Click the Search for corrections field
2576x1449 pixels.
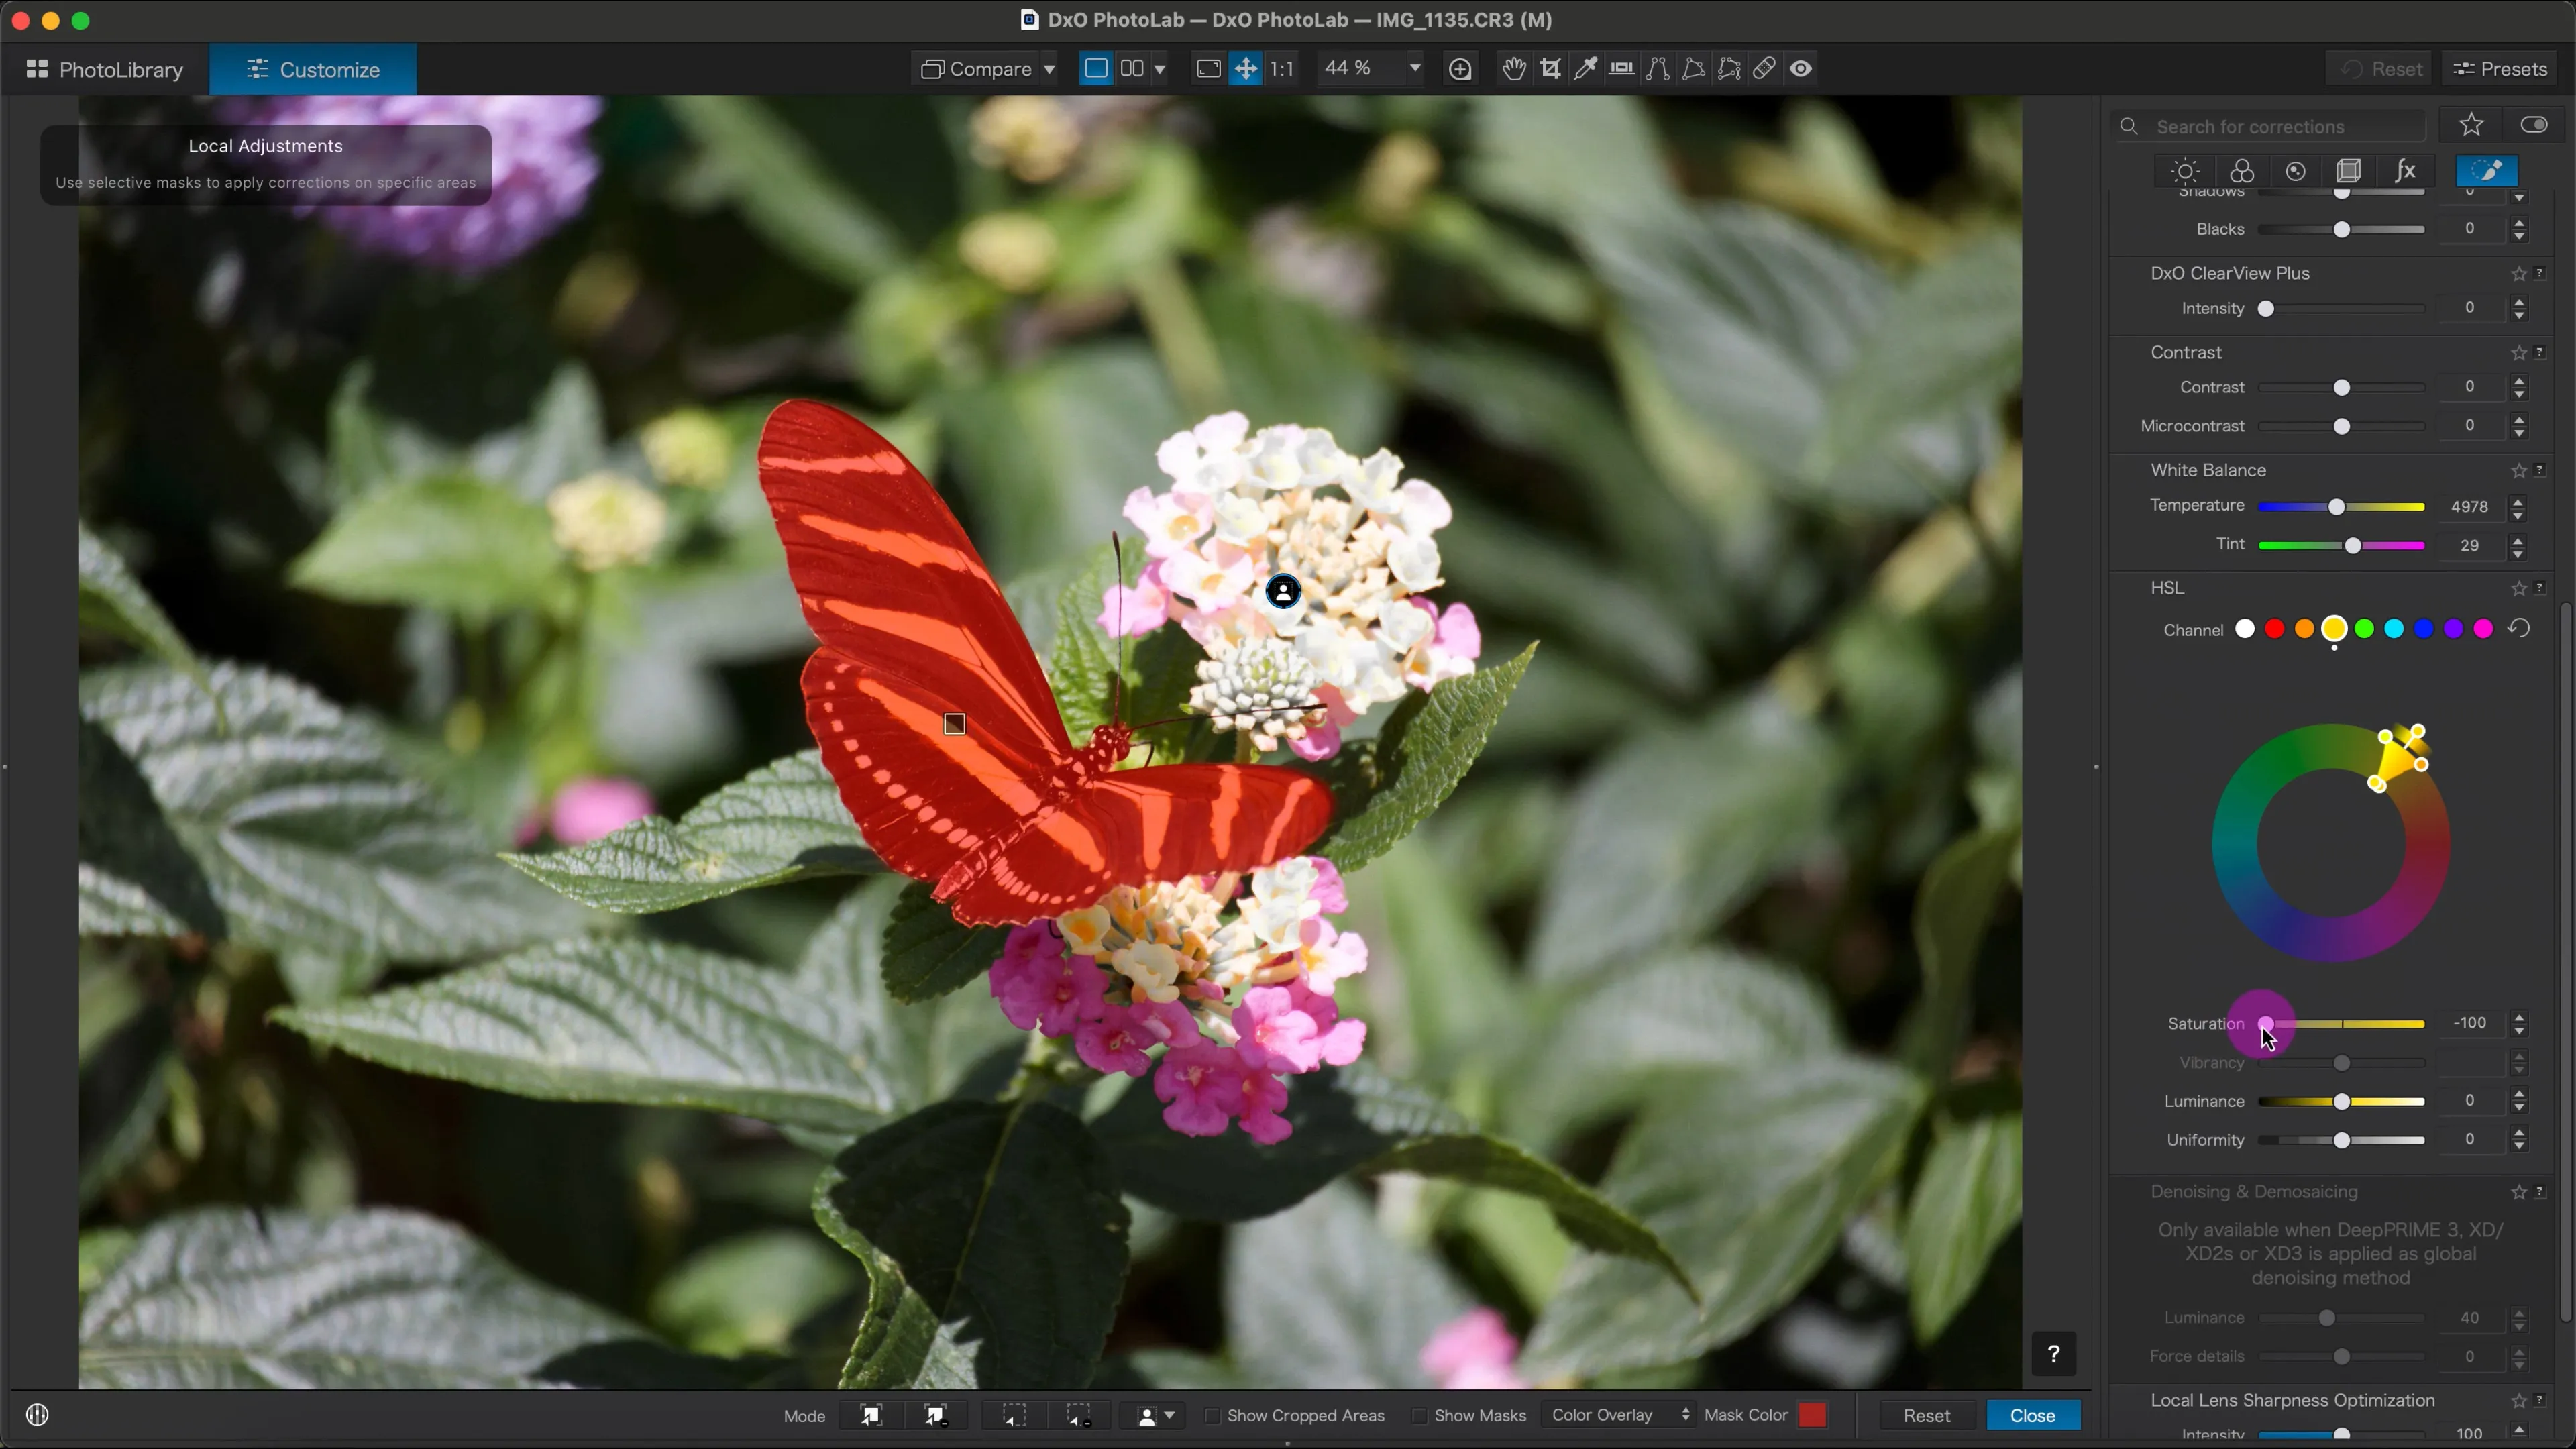tap(2280, 126)
